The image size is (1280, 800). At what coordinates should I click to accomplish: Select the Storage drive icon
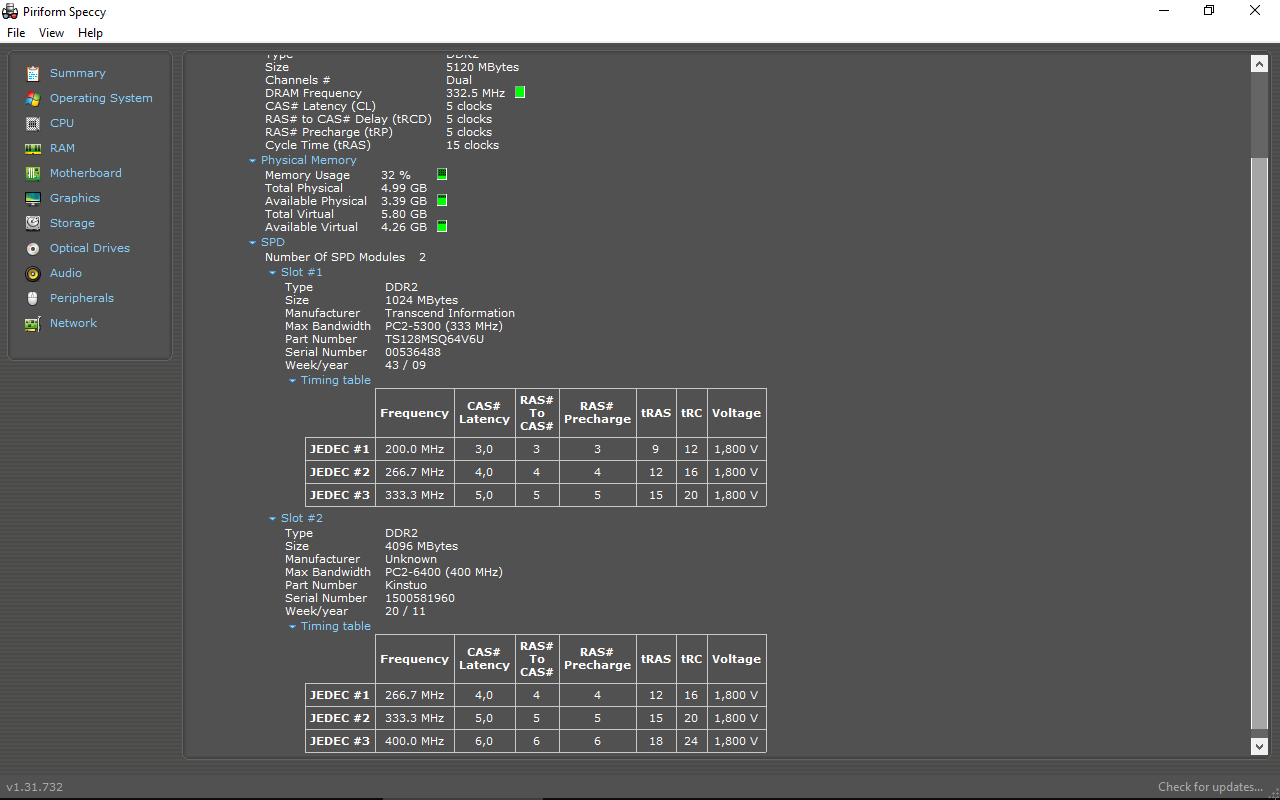[33, 223]
